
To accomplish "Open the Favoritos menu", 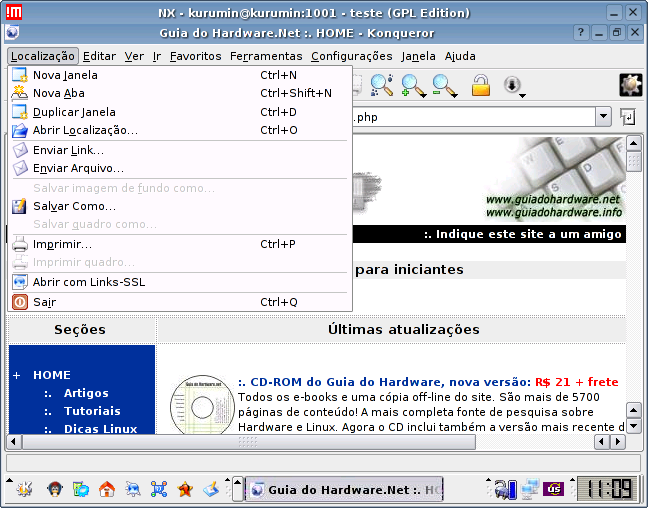I will tap(195, 56).
